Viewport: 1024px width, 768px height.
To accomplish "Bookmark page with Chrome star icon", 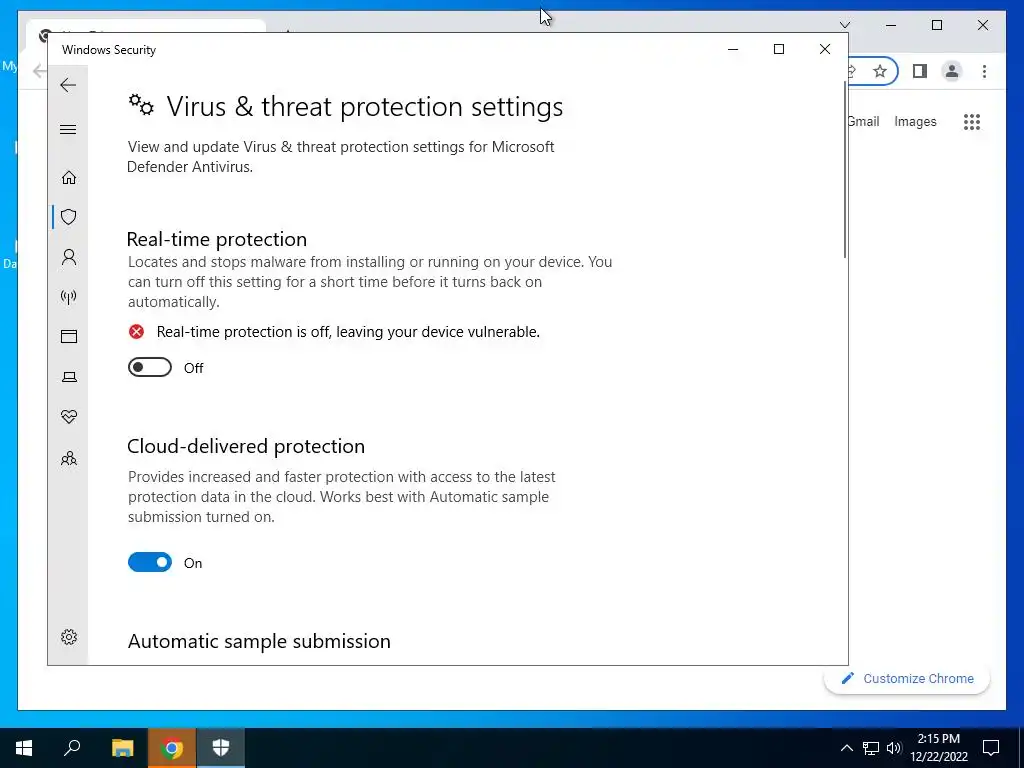I will 880,71.
